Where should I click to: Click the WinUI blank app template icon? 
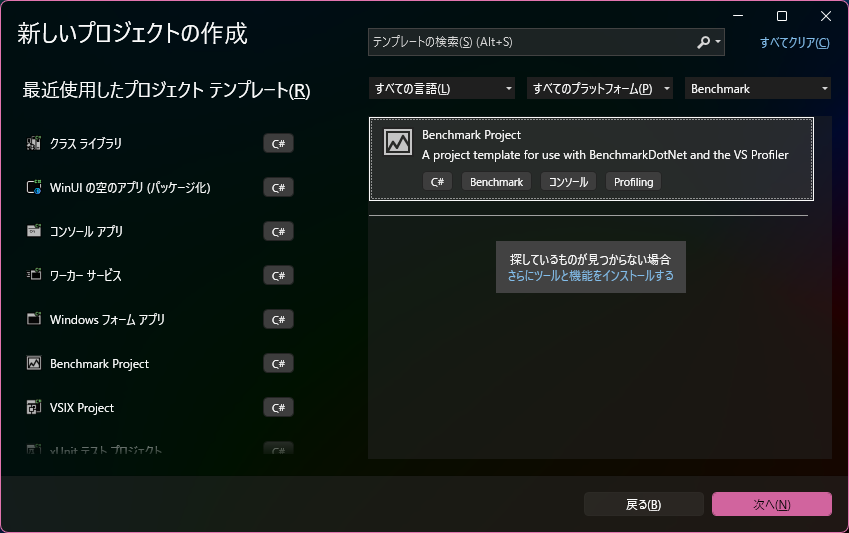pyautogui.click(x=34, y=187)
